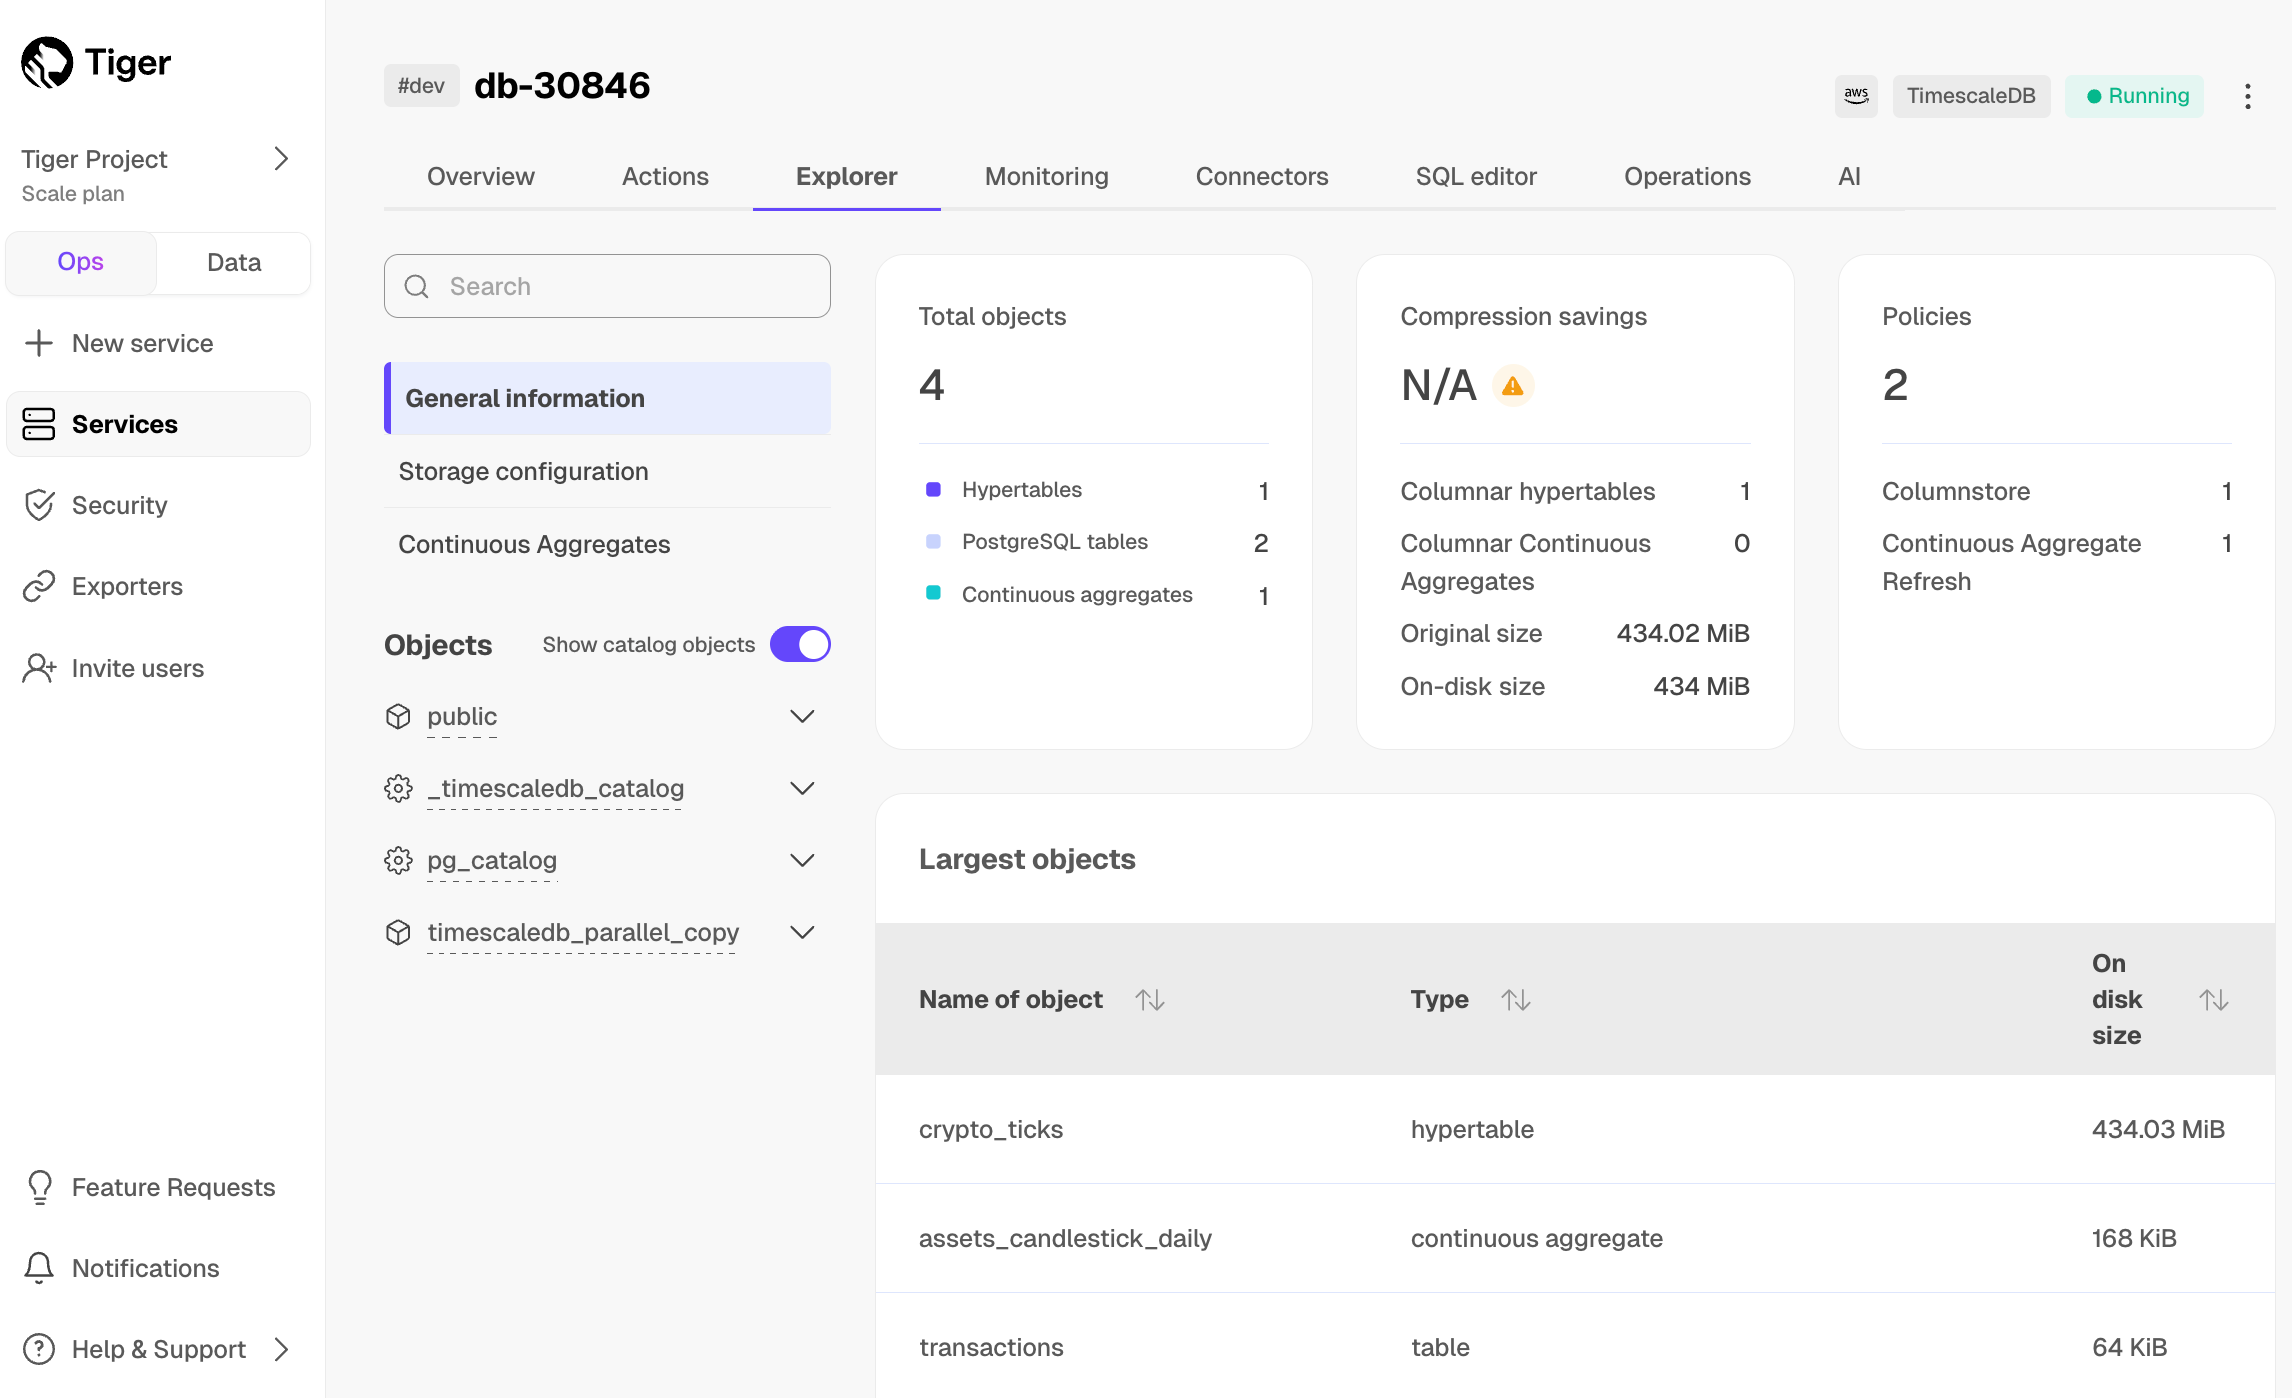The width and height of the screenshot is (2292, 1398).
Task: Click the Tiger logo icon
Action: pyautogui.click(x=47, y=63)
